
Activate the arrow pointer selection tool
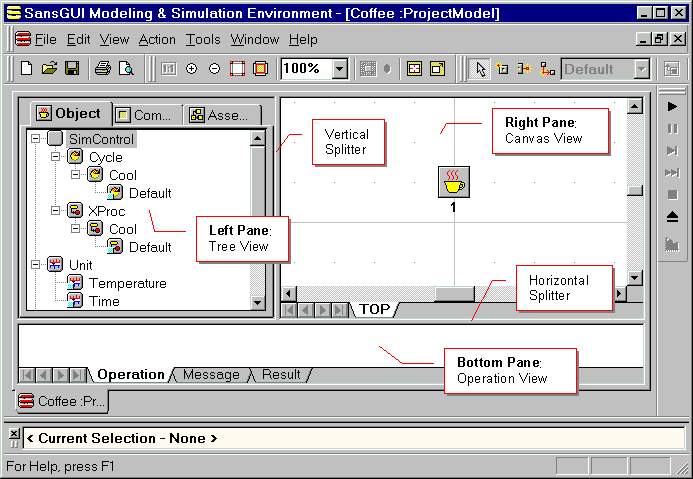tap(480, 69)
